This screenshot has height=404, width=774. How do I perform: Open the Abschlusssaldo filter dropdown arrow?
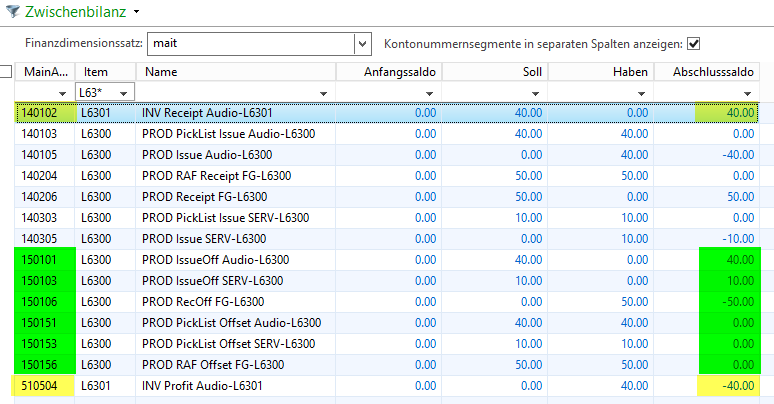tap(746, 93)
